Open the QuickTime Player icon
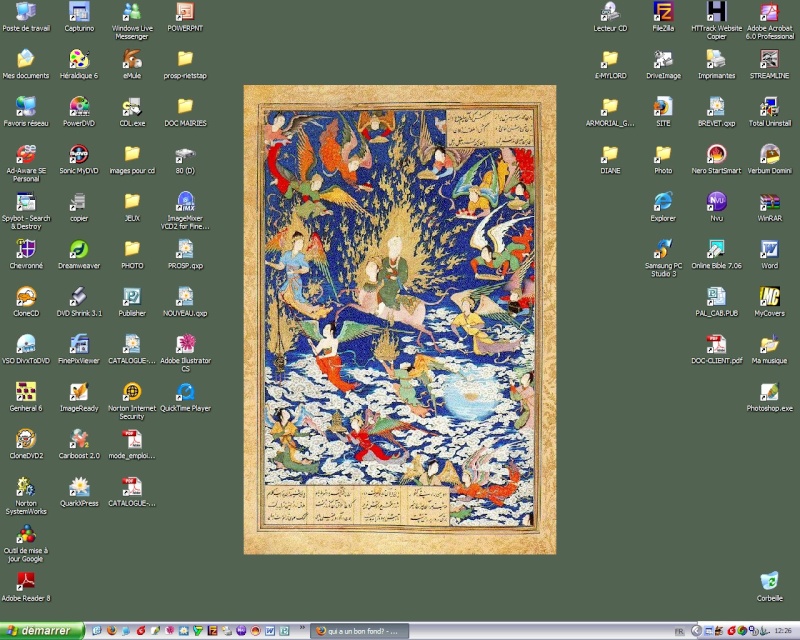The image size is (800, 640). (x=185, y=396)
